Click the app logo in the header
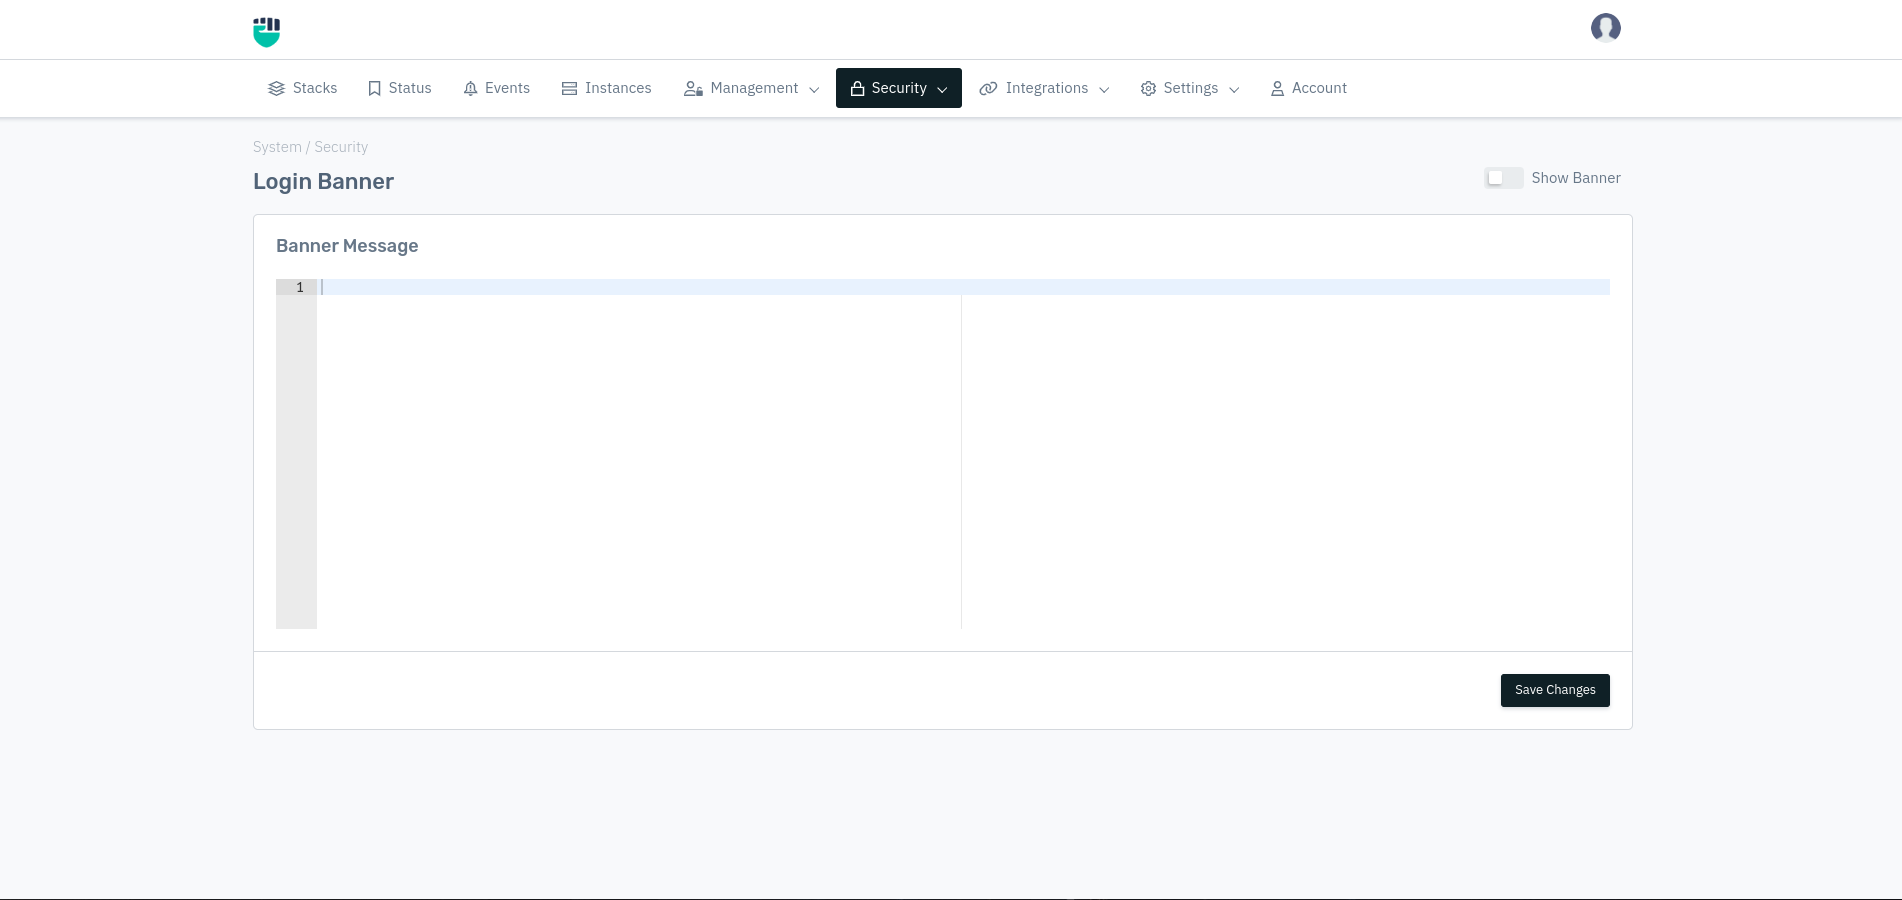Image resolution: width=1902 pixels, height=900 pixels. [266, 31]
